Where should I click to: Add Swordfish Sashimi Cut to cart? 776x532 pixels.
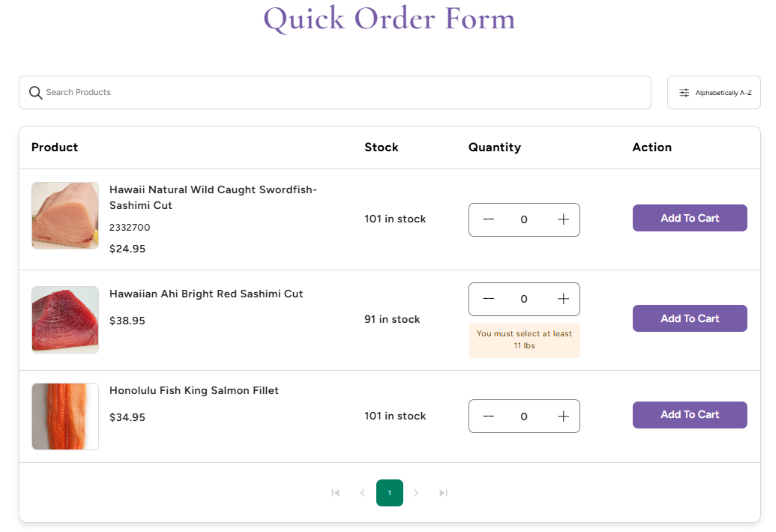pos(689,218)
